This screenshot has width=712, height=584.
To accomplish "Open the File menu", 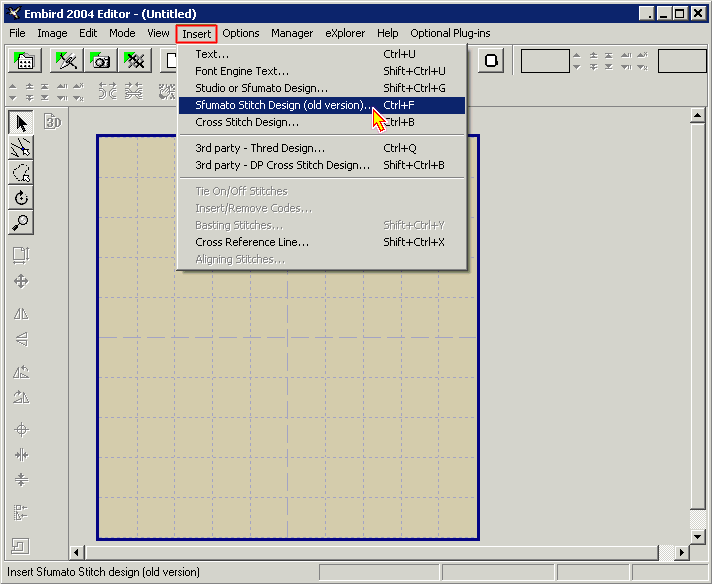I will (17, 33).
